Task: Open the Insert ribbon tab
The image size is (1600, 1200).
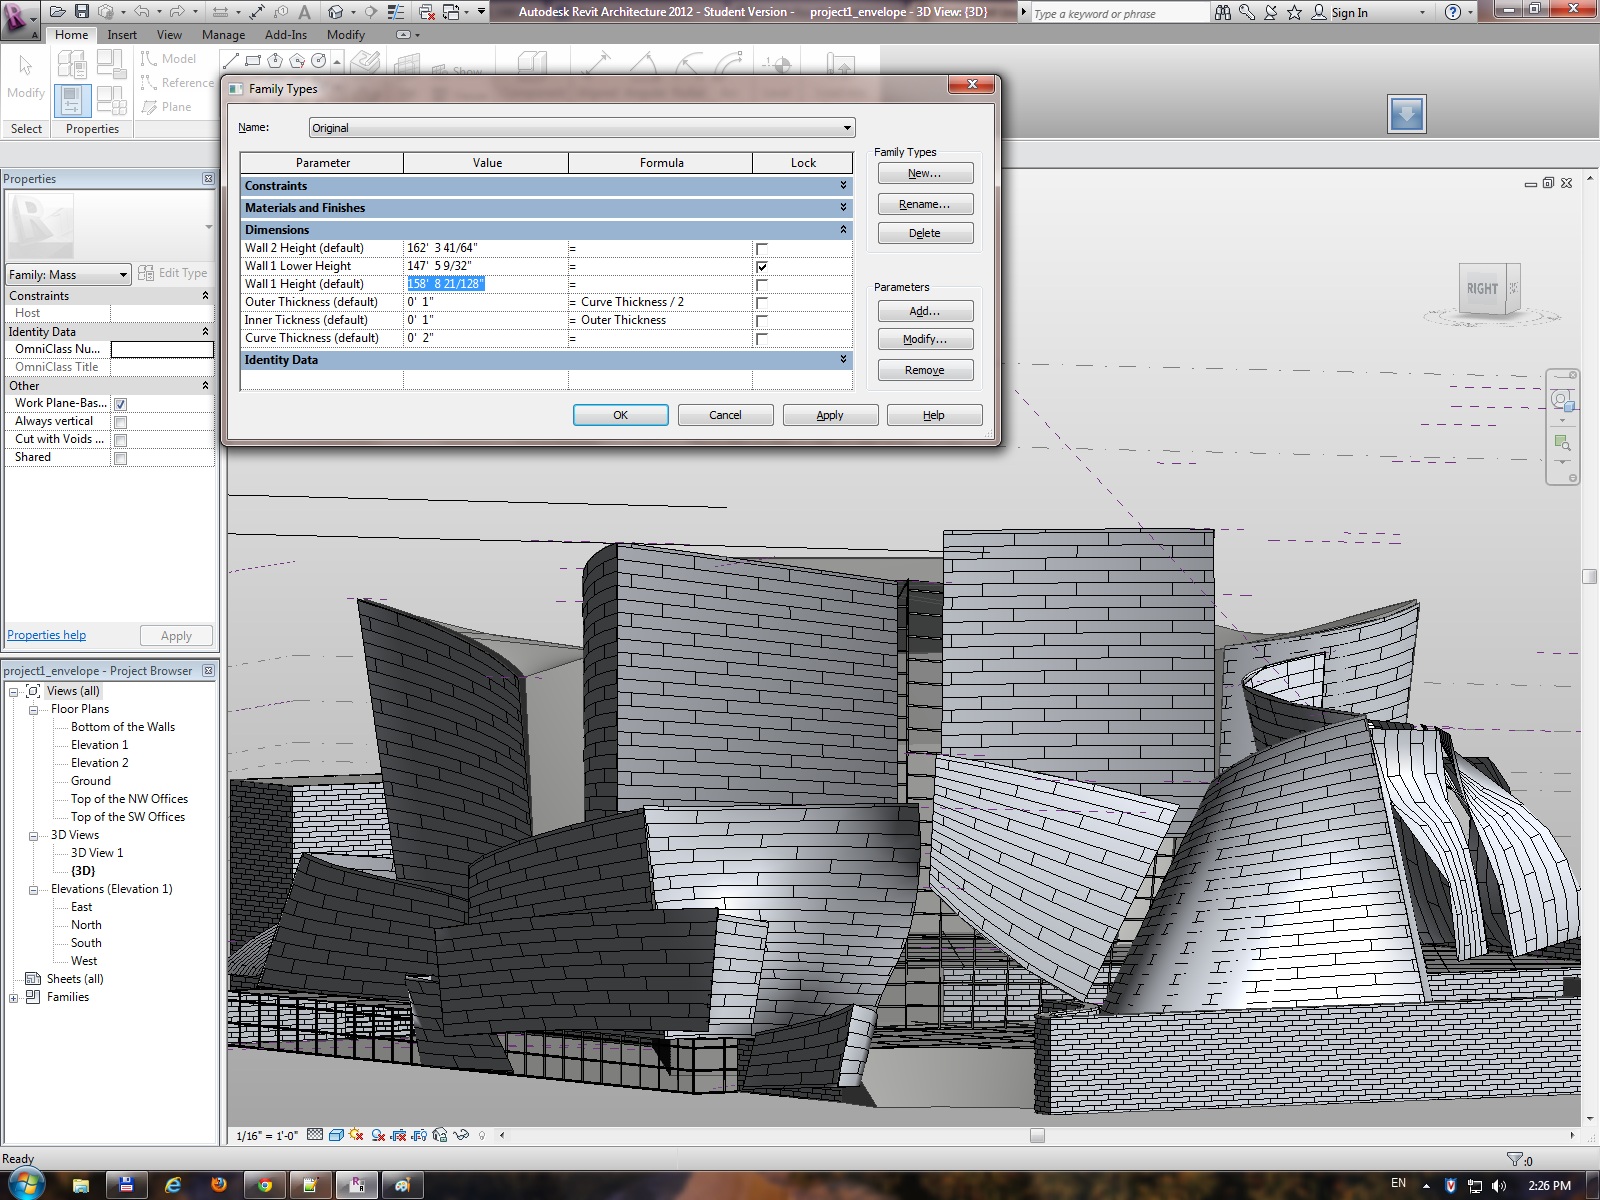Action: coord(122,35)
